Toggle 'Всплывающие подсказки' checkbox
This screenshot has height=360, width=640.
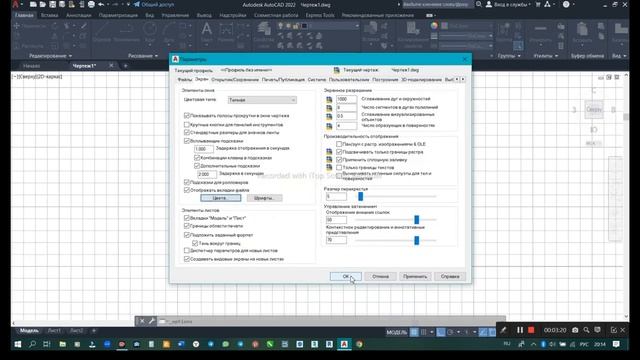(187, 141)
